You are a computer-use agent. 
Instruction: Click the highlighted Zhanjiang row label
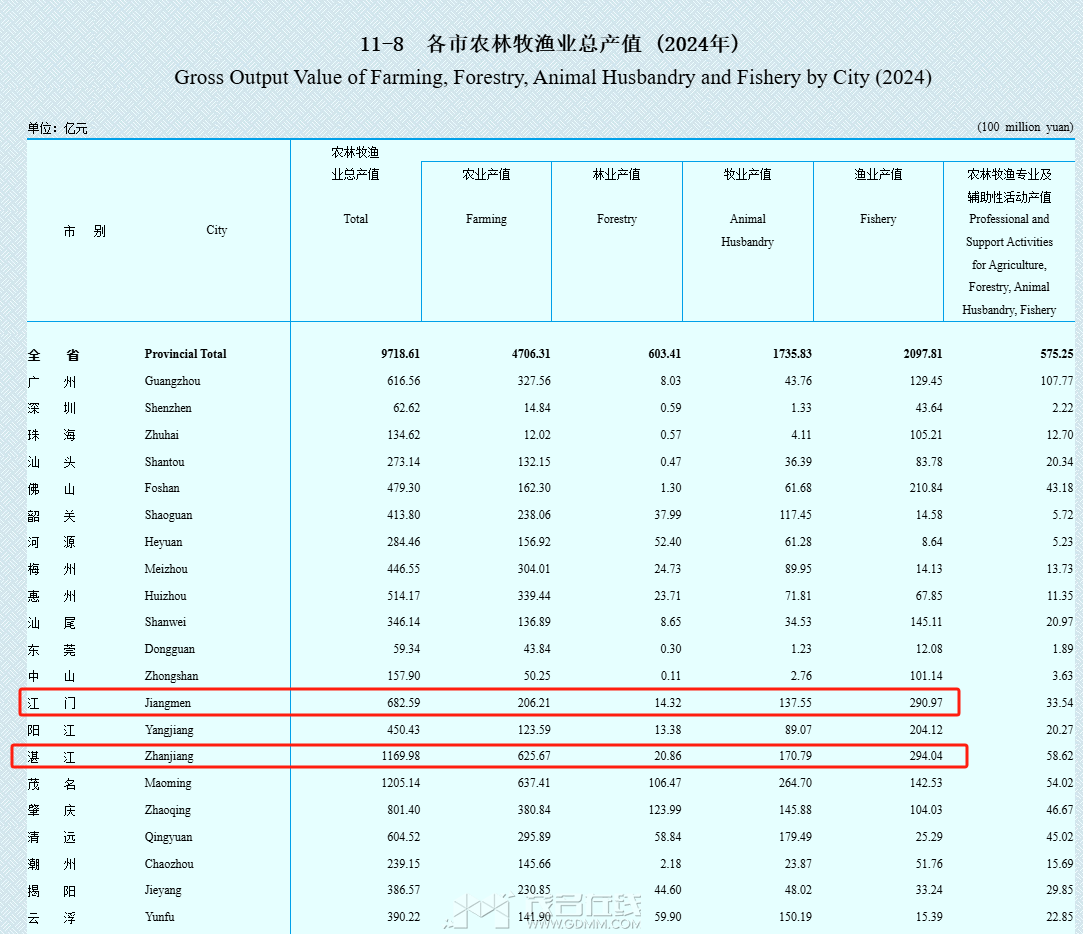point(170,756)
